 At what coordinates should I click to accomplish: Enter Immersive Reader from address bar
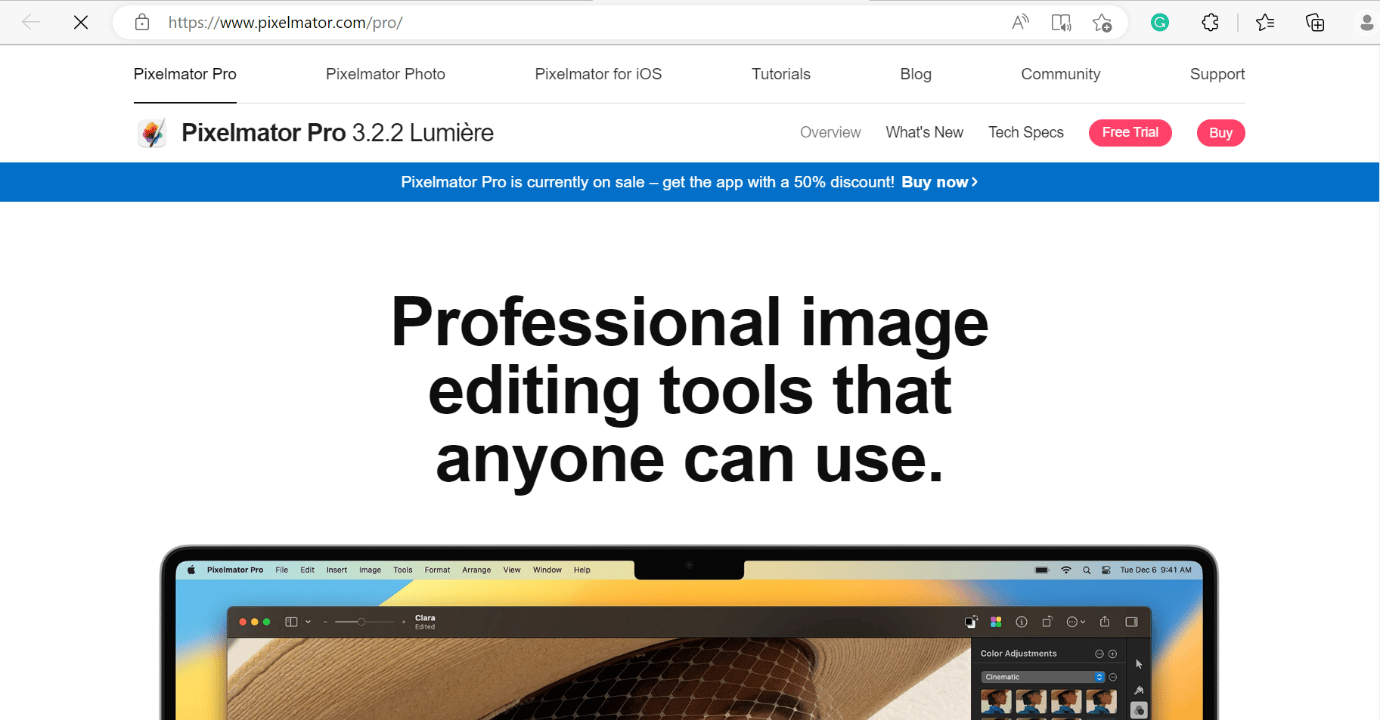pyautogui.click(x=1061, y=22)
